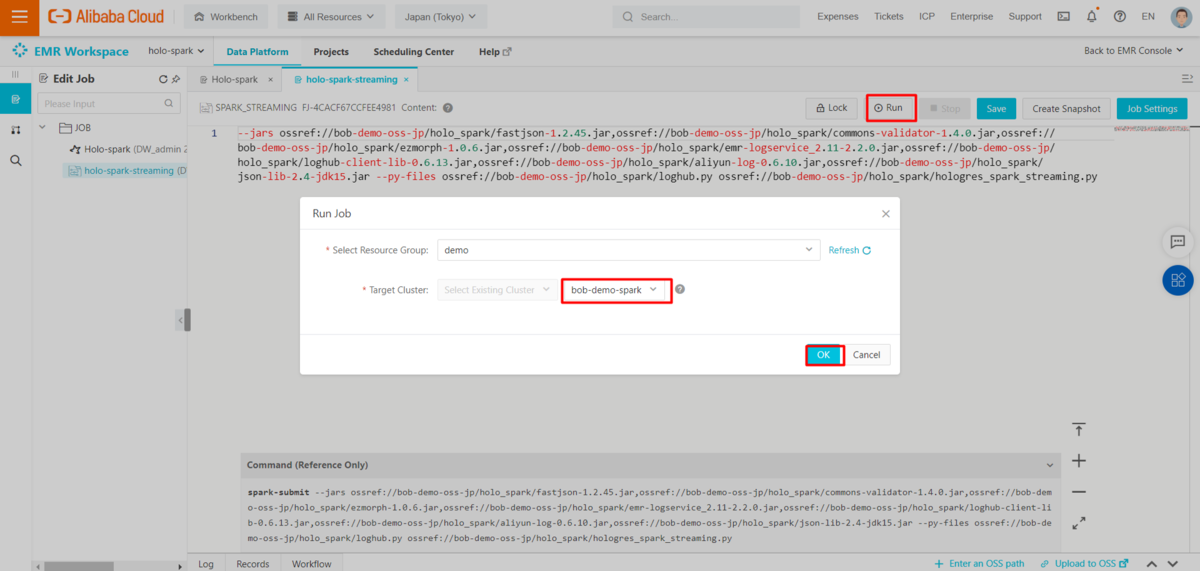Select the workflow sidebar icon
1200x571 pixels.
coord(15,130)
